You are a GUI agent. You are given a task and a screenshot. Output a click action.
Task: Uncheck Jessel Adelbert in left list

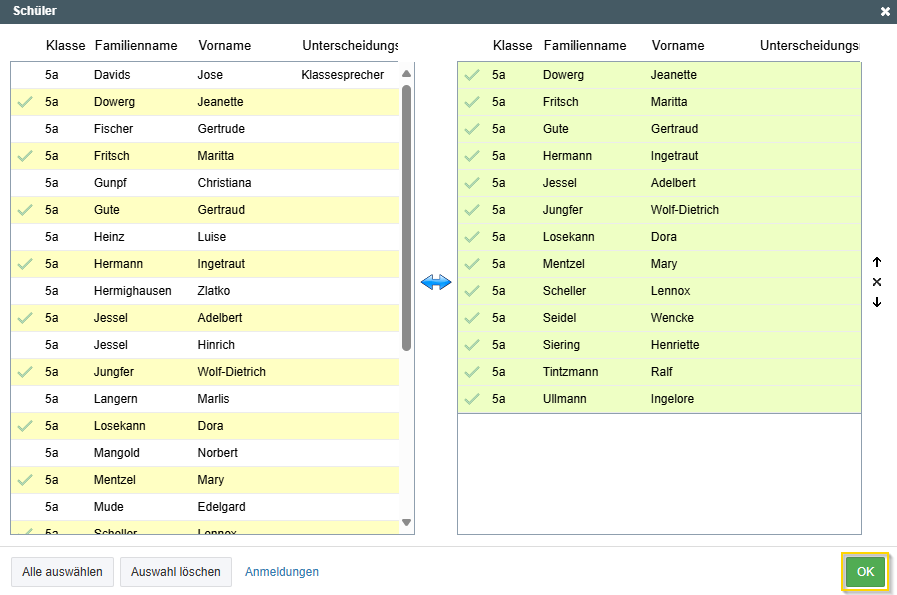click(x=25, y=318)
